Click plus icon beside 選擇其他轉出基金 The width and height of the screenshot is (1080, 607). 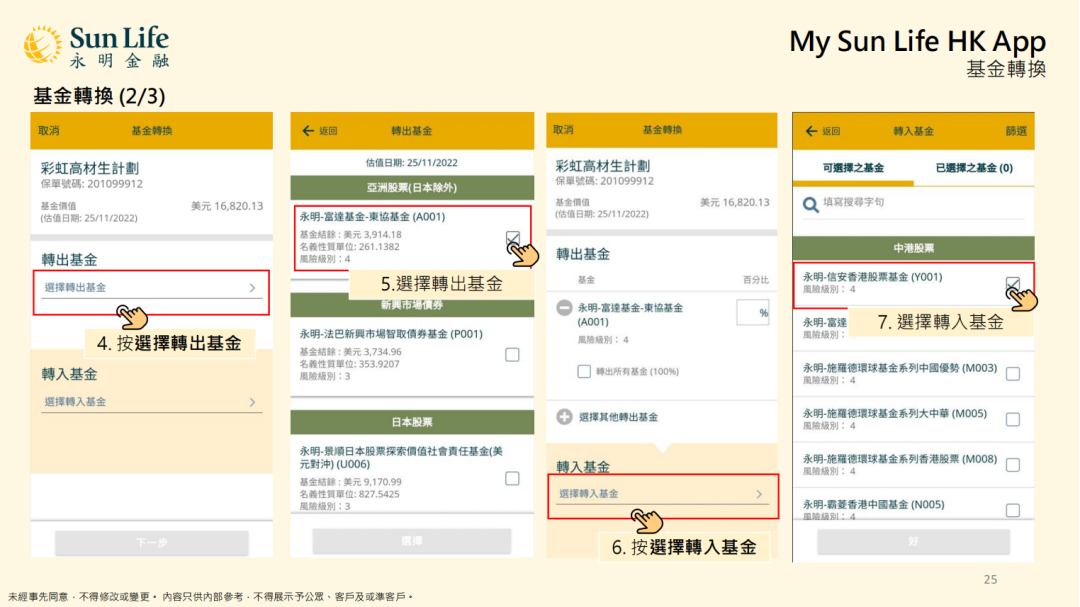pos(564,417)
